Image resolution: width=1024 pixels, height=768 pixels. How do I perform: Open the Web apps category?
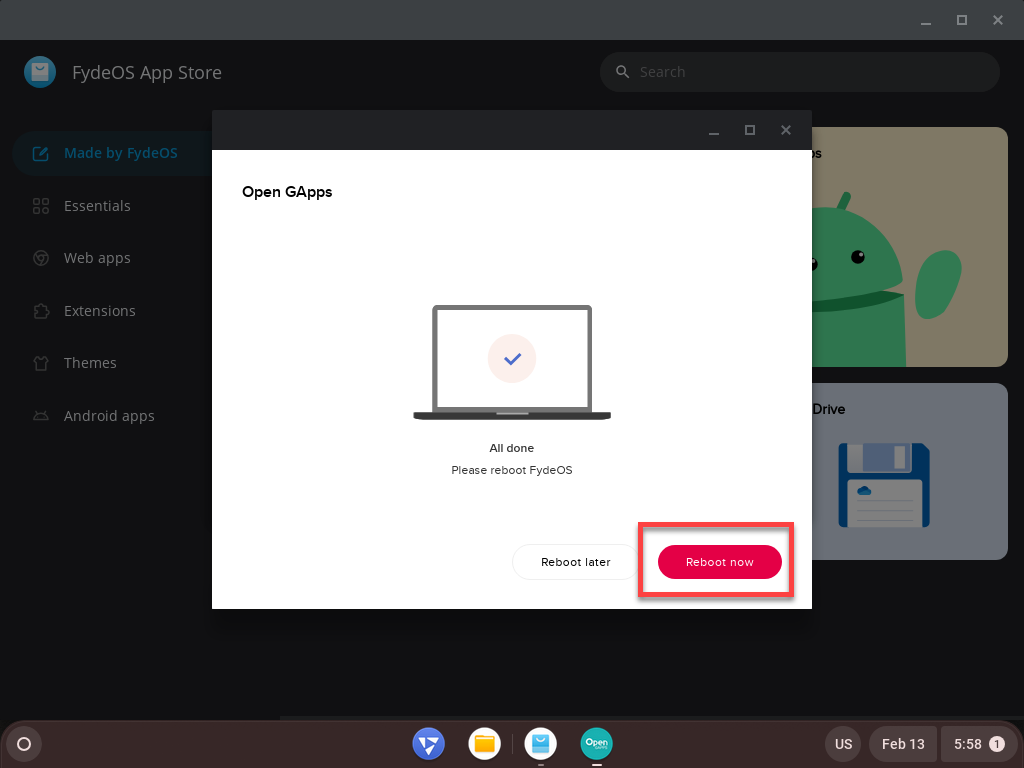(97, 258)
